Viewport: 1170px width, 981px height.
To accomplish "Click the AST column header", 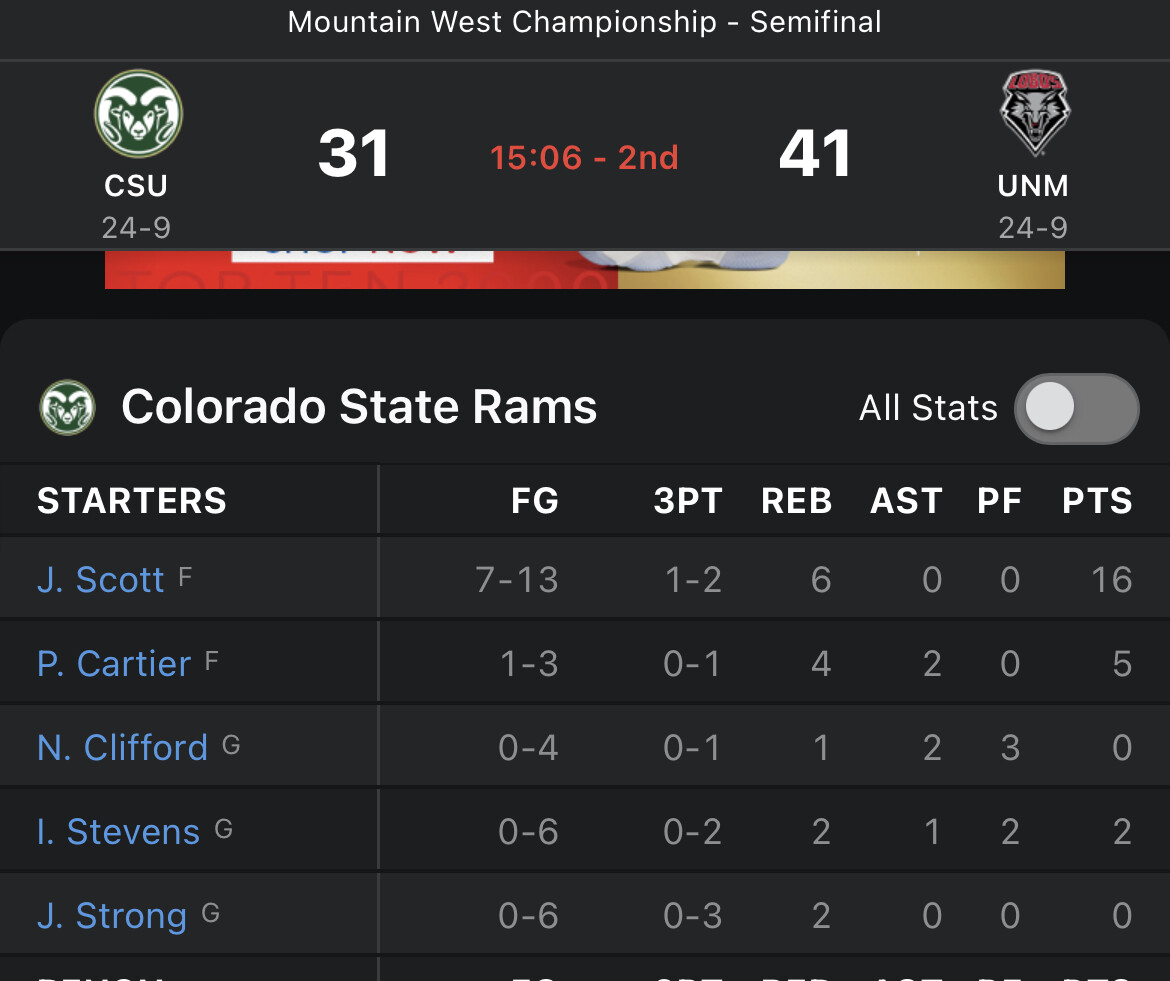I will (x=906, y=501).
